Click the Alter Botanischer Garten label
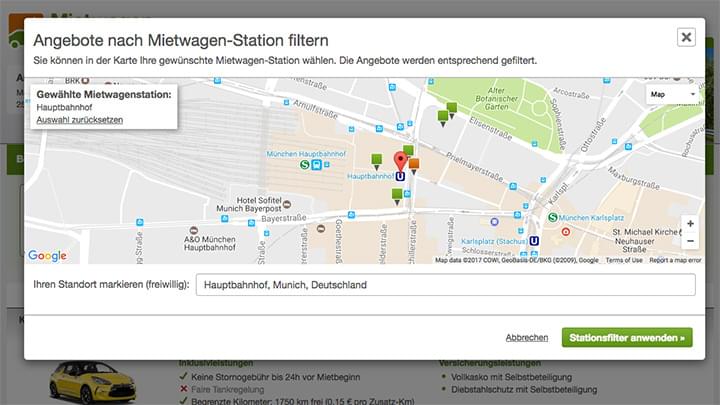 pos(496,98)
